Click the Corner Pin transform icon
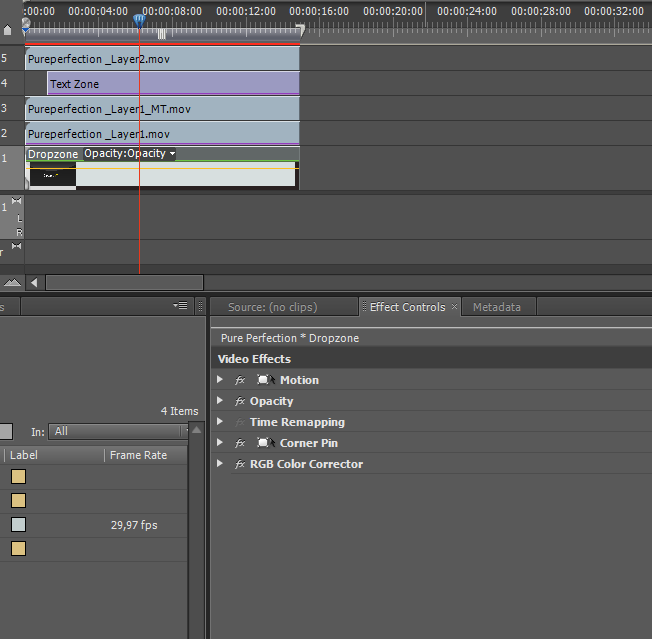The image size is (652, 639). tap(266, 442)
